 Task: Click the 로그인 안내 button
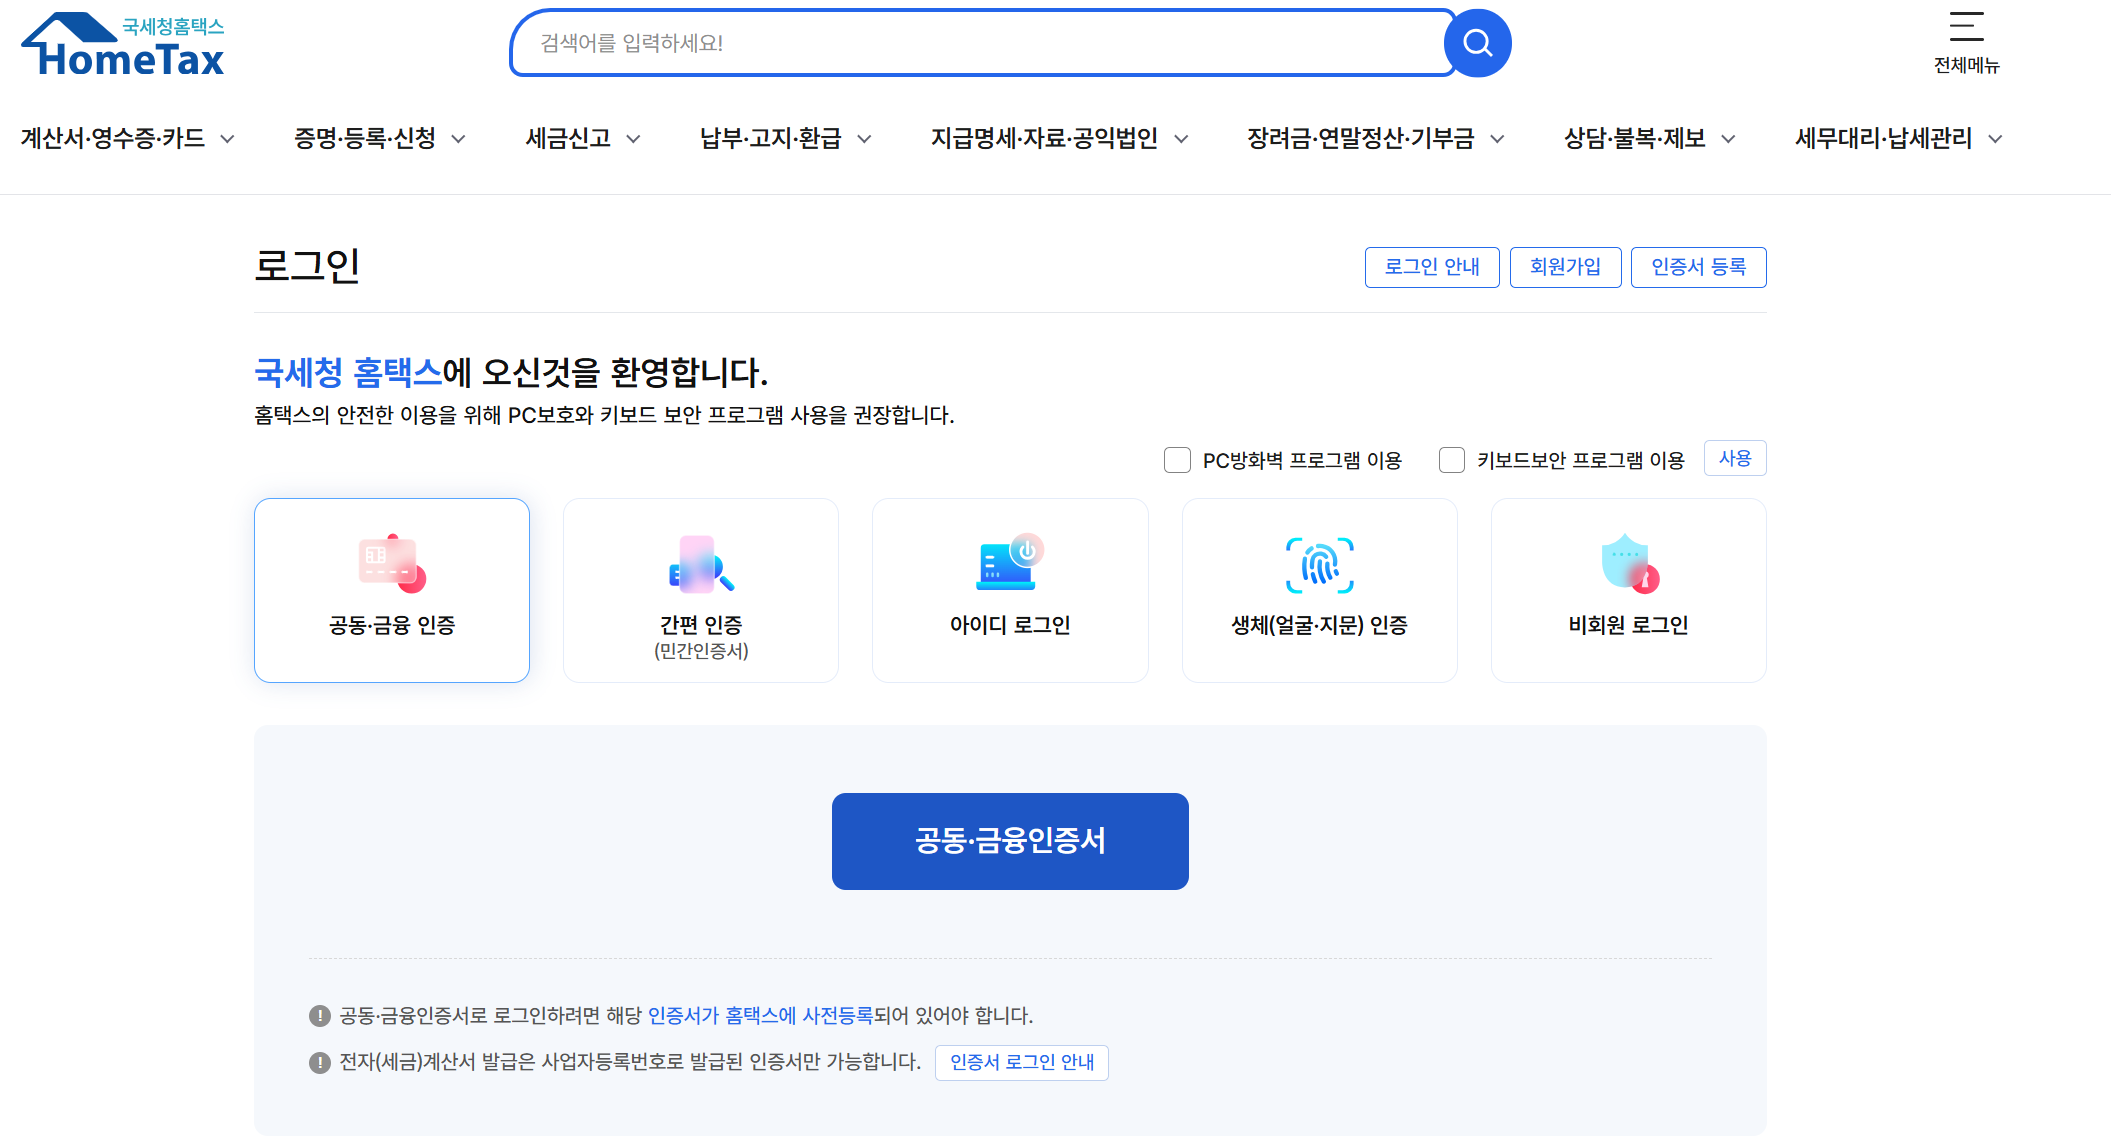click(1432, 267)
